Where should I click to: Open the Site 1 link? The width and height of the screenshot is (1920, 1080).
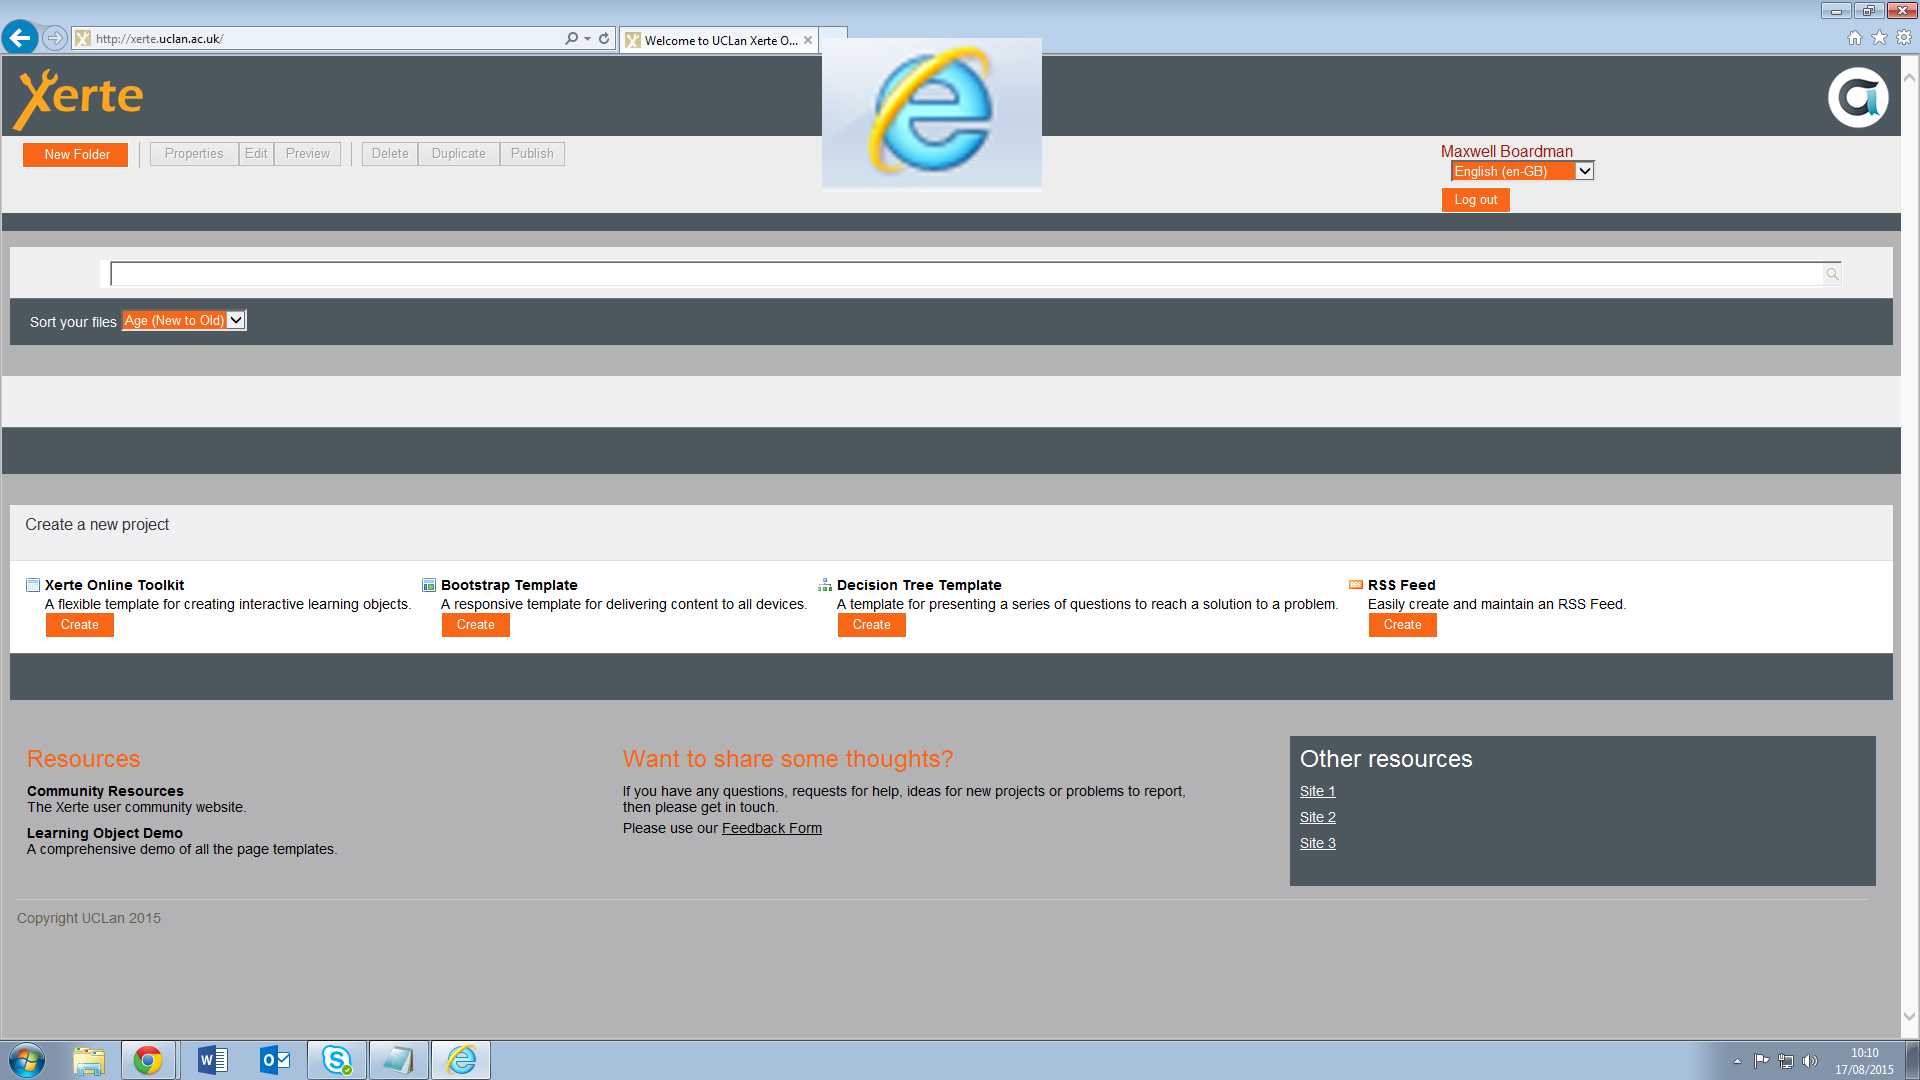(1317, 791)
